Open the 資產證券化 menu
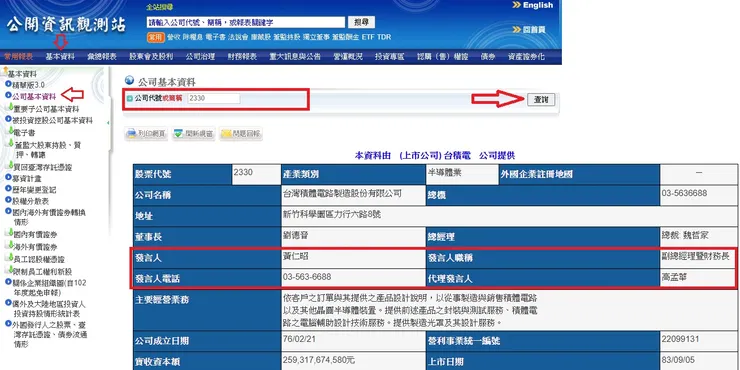 526,57
